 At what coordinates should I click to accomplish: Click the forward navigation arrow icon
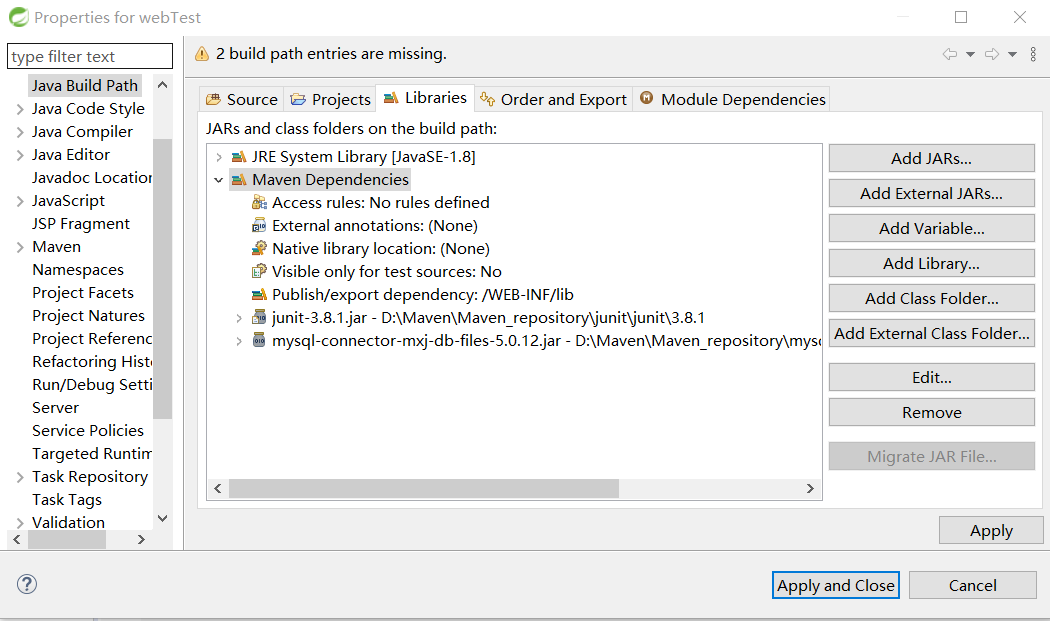click(x=992, y=54)
